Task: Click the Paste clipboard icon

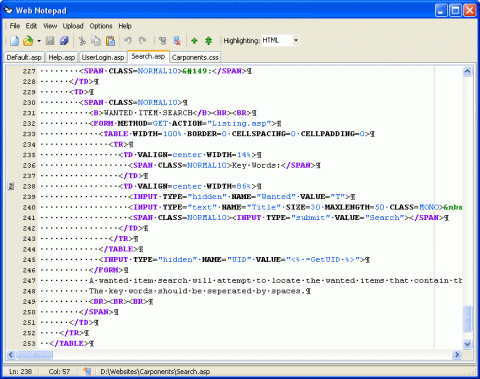Action: (x=110, y=41)
